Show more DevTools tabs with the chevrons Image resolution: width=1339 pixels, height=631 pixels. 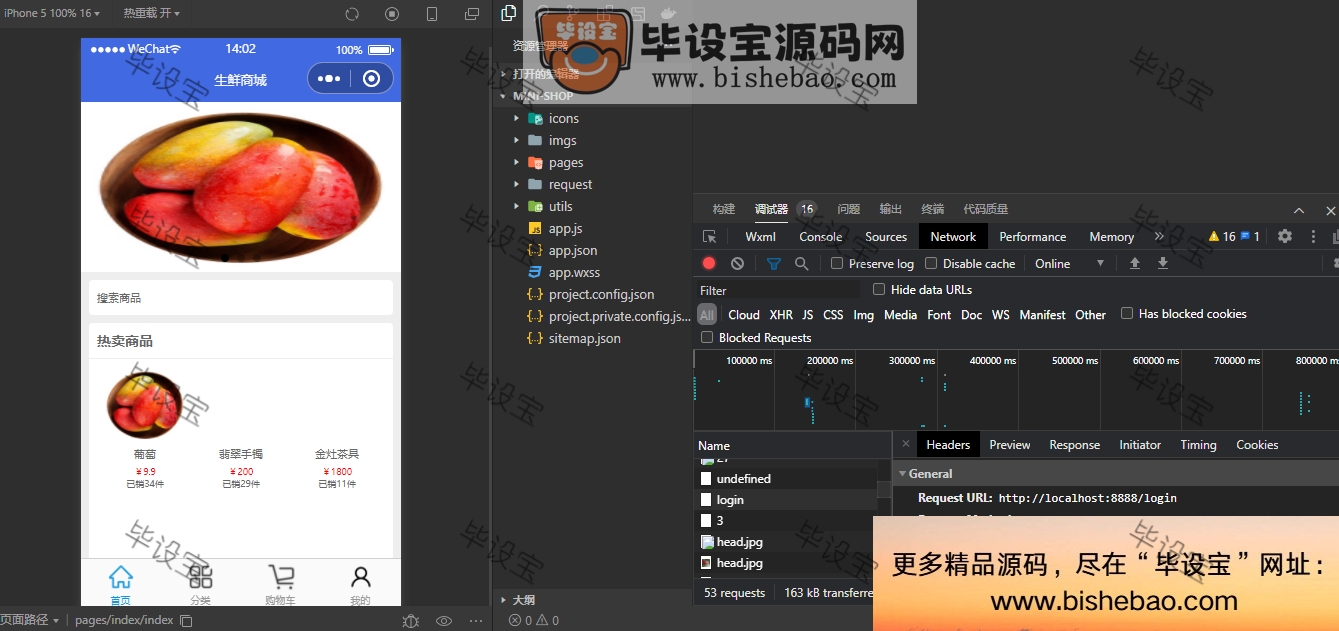[1159, 237]
